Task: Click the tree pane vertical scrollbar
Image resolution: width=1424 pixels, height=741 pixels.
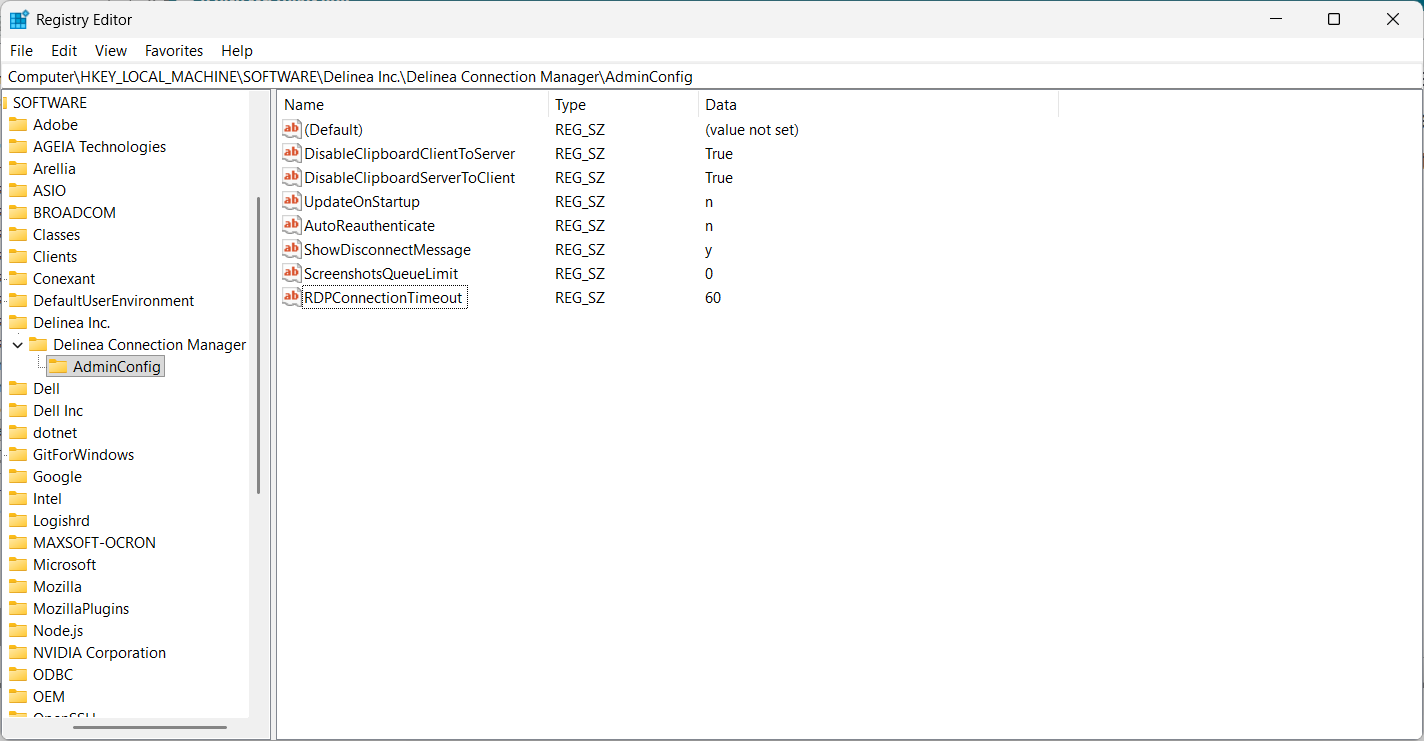Action: 259,345
